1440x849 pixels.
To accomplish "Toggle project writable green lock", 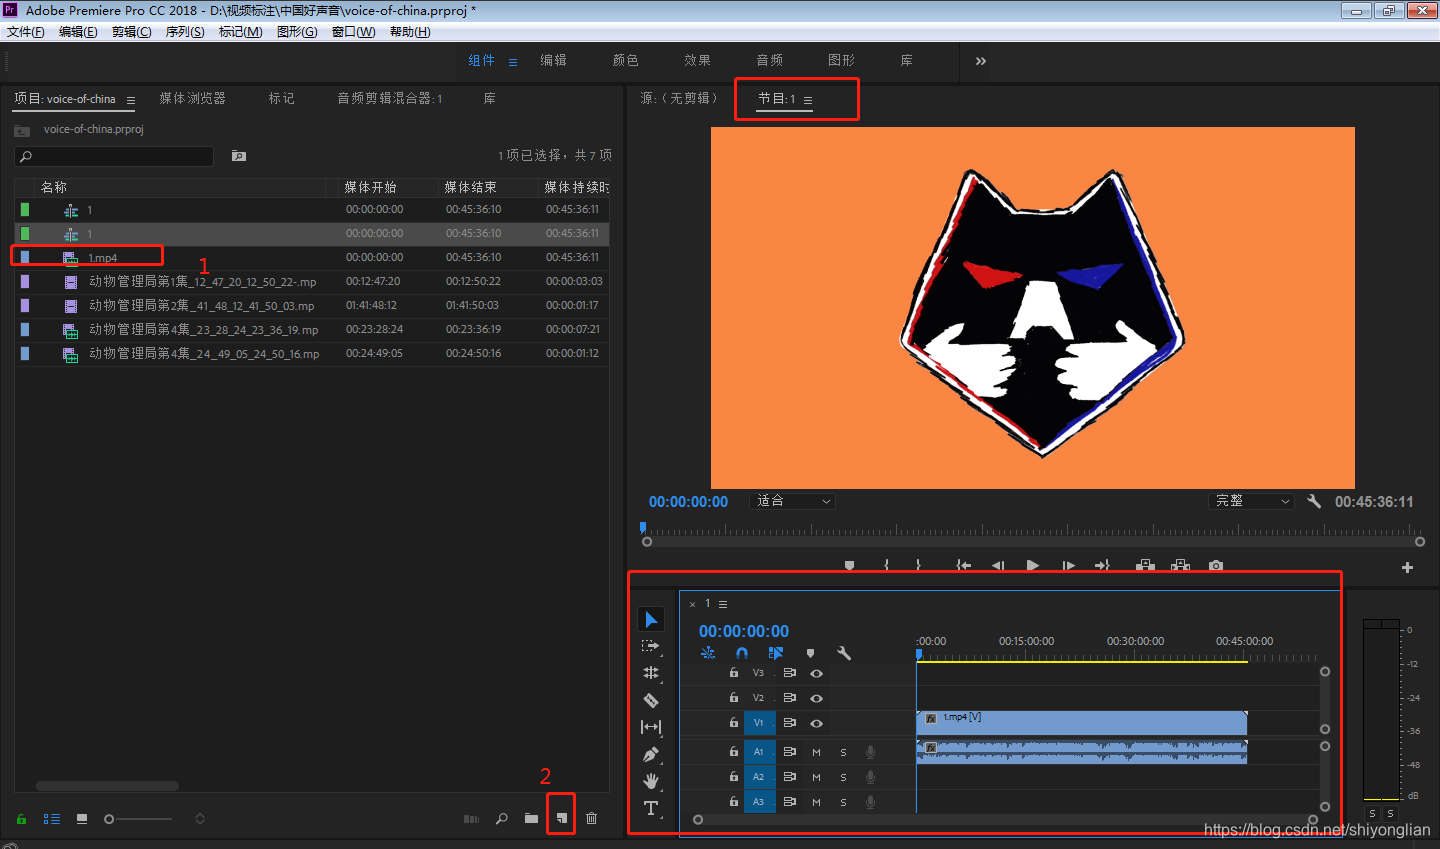I will (x=21, y=819).
